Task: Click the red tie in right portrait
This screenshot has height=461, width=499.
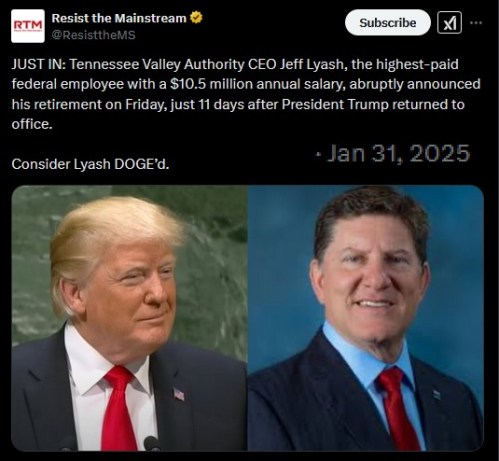Action: [x=399, y=409]
